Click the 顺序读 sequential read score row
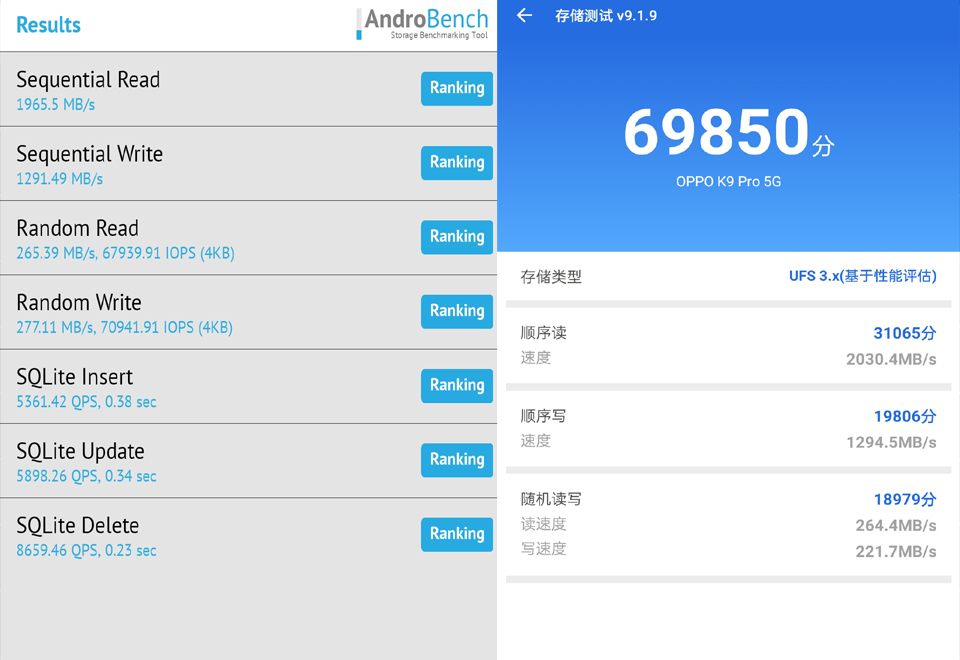This screenshot has height=660, width=960. pyautogui.click(x=728, y=333)
